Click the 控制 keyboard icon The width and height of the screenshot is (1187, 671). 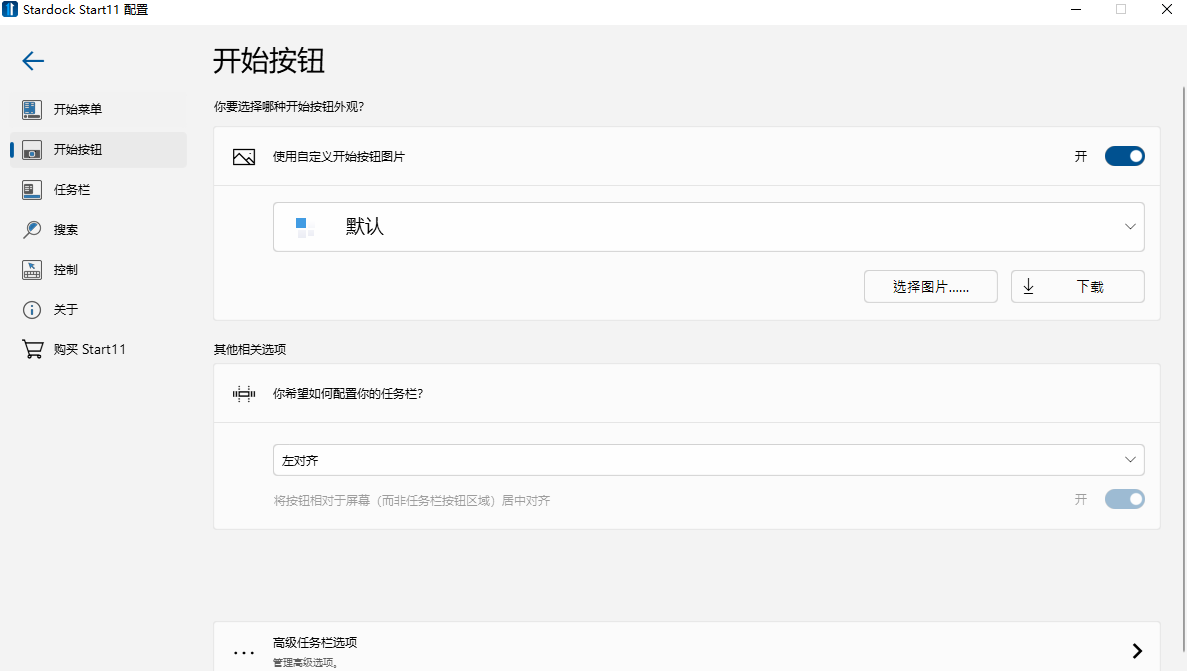point(34,269)
